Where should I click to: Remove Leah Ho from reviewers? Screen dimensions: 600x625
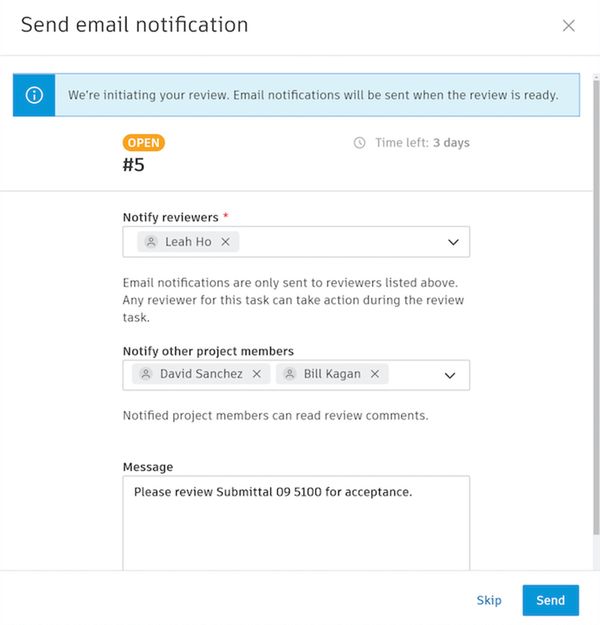[225, 242]
